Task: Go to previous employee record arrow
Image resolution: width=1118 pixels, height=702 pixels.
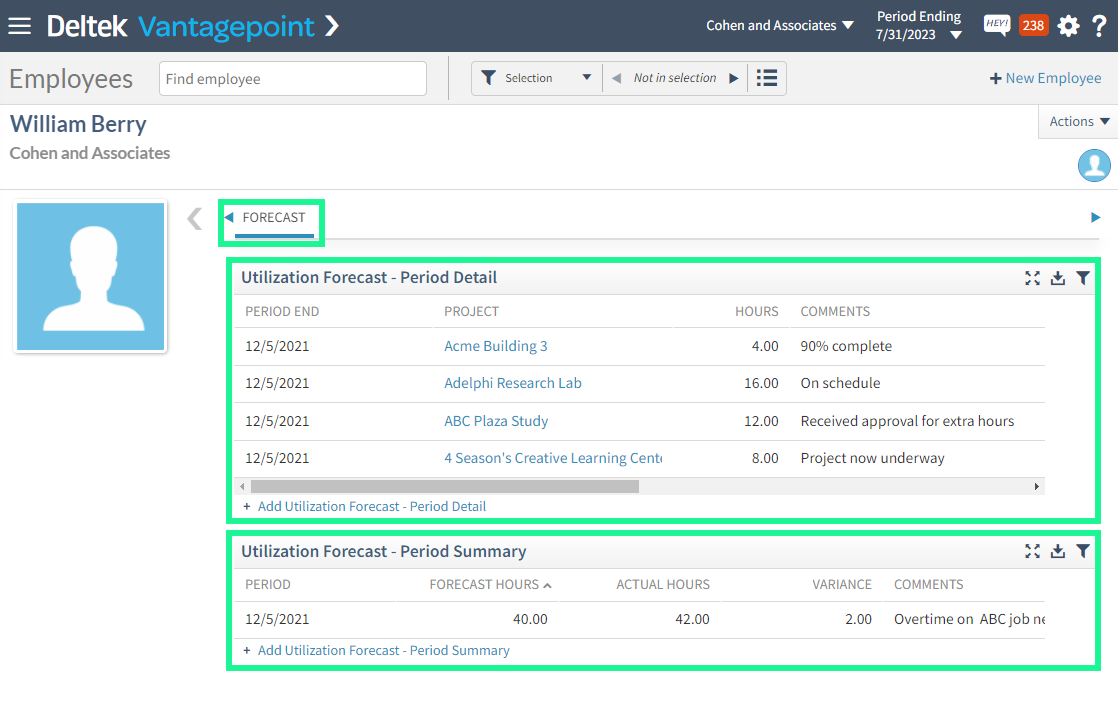Action: (617, 78)
